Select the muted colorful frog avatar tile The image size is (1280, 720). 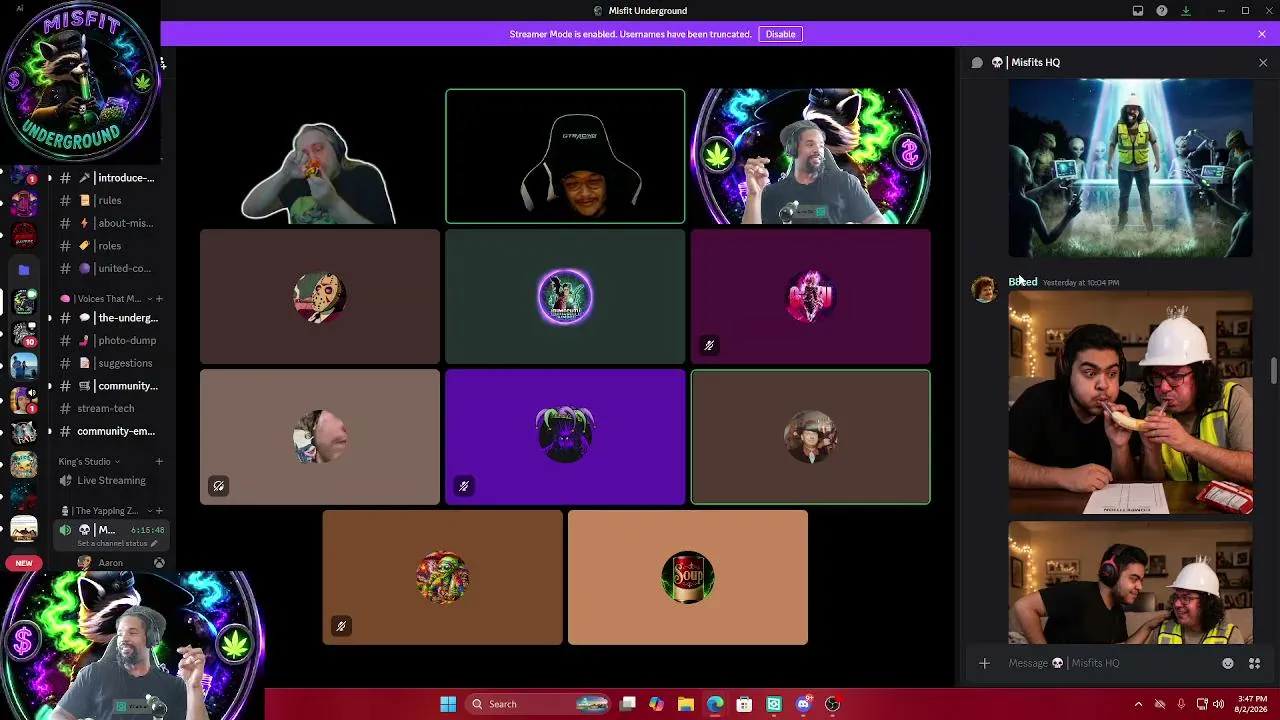442,577
